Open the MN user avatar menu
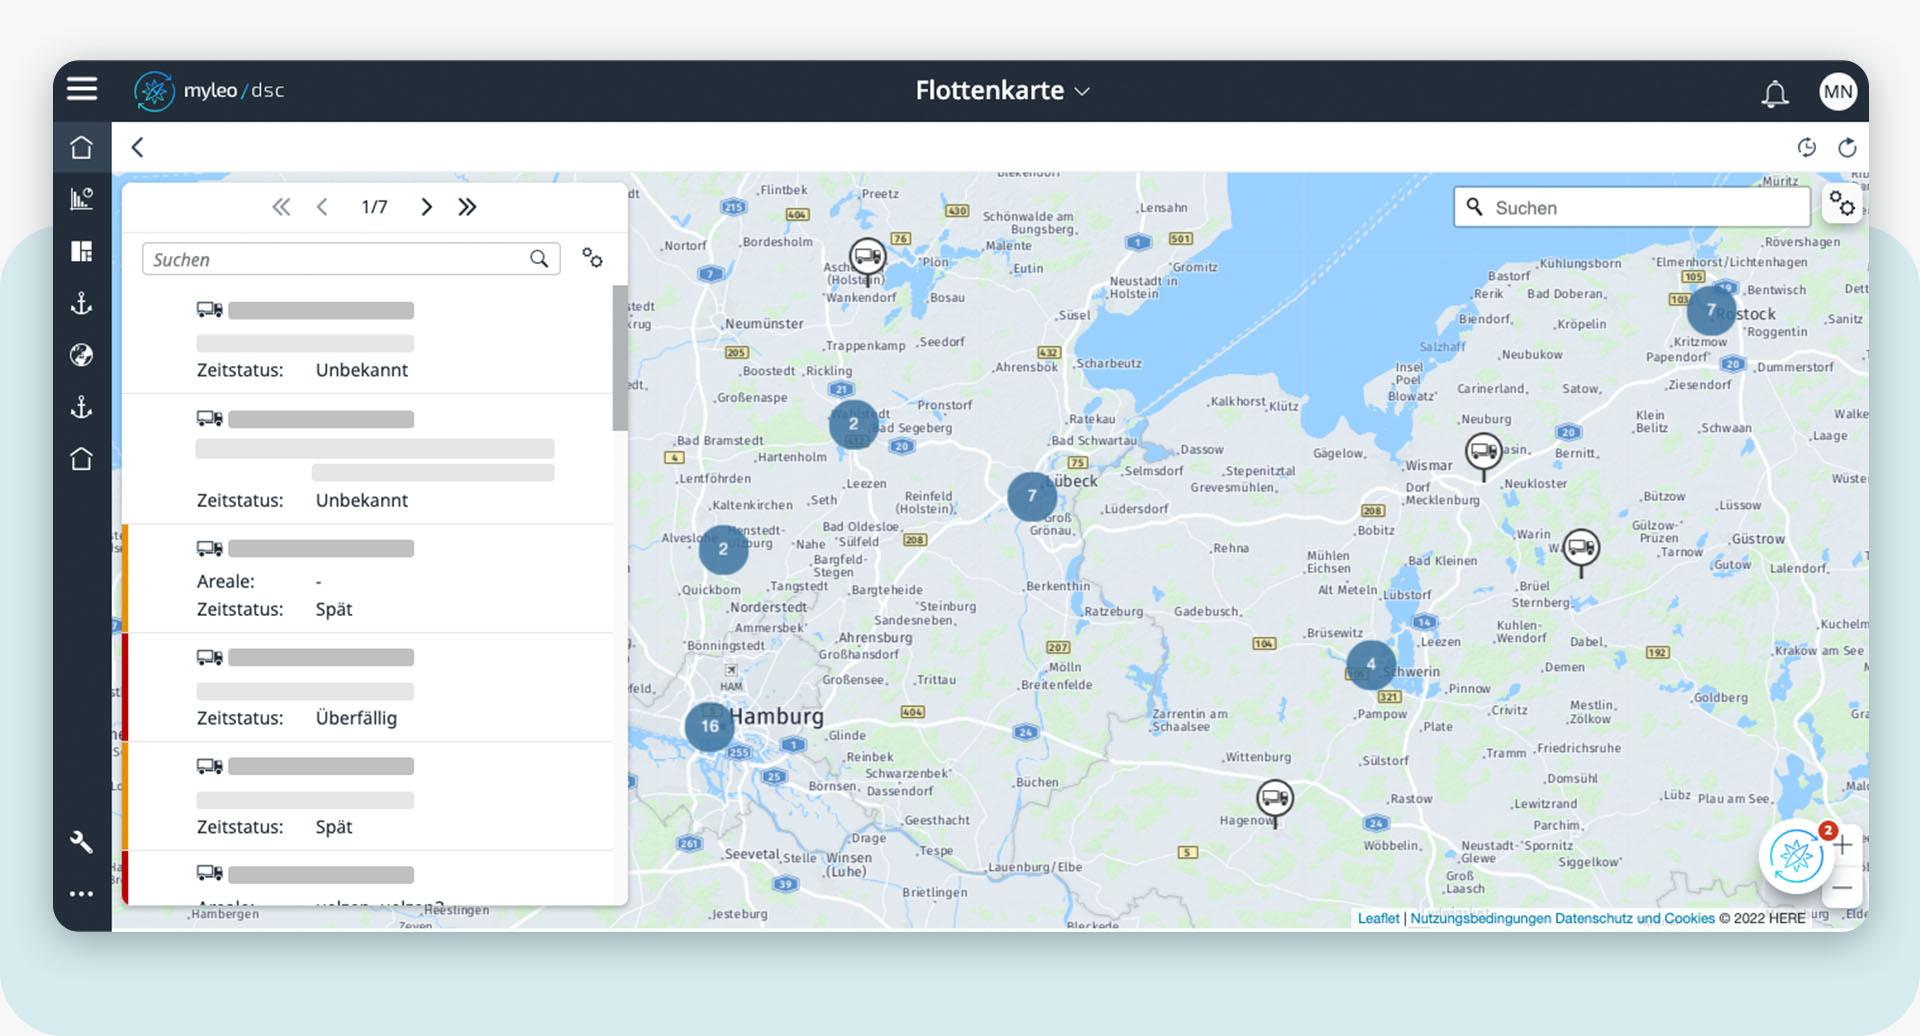1920x1036 pixels. (1837, 92)
